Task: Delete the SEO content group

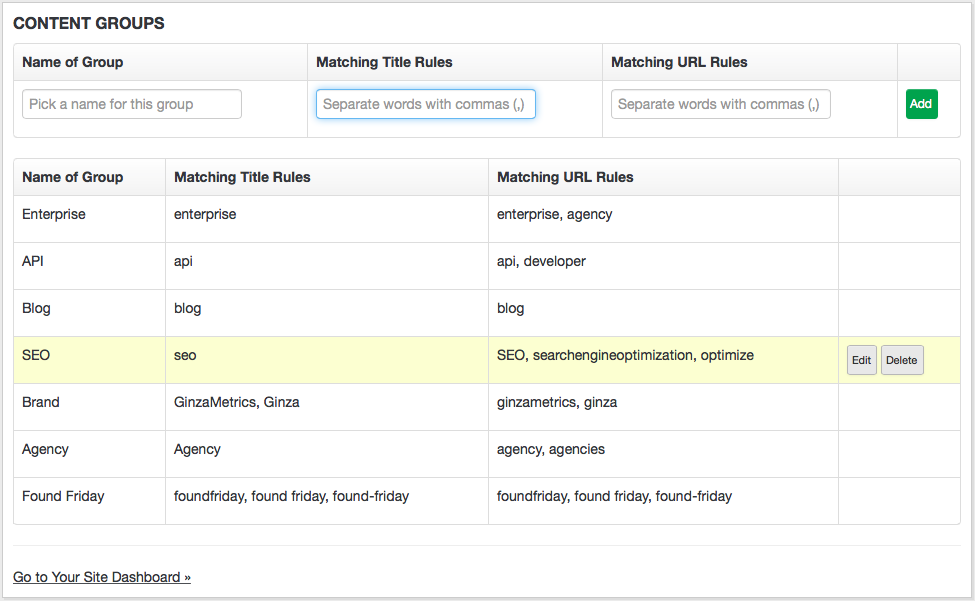Action: (901, 361)
